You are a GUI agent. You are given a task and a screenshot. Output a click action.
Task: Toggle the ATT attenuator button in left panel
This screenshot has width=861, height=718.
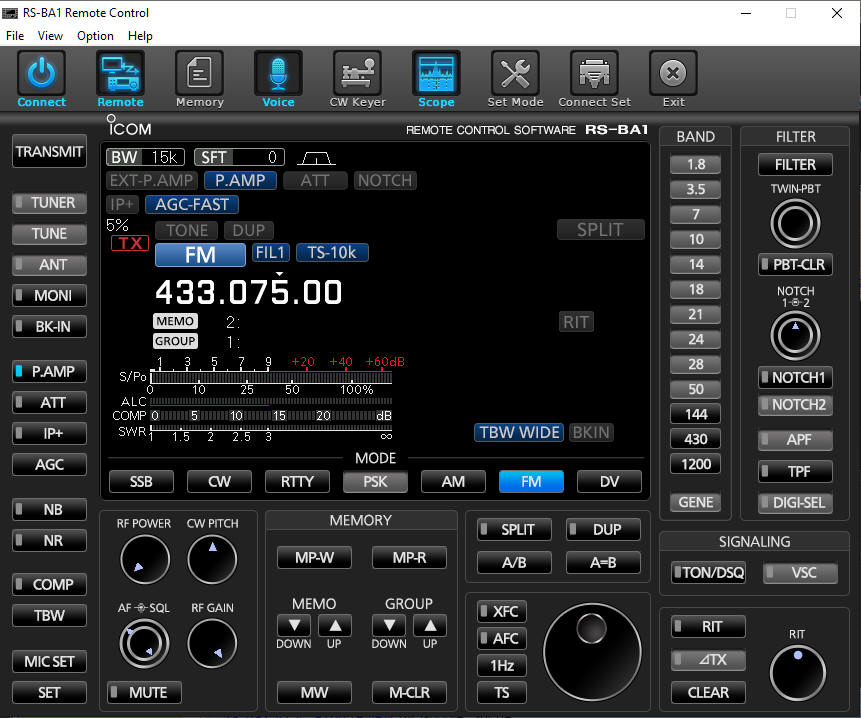click(x=49, y=403)
